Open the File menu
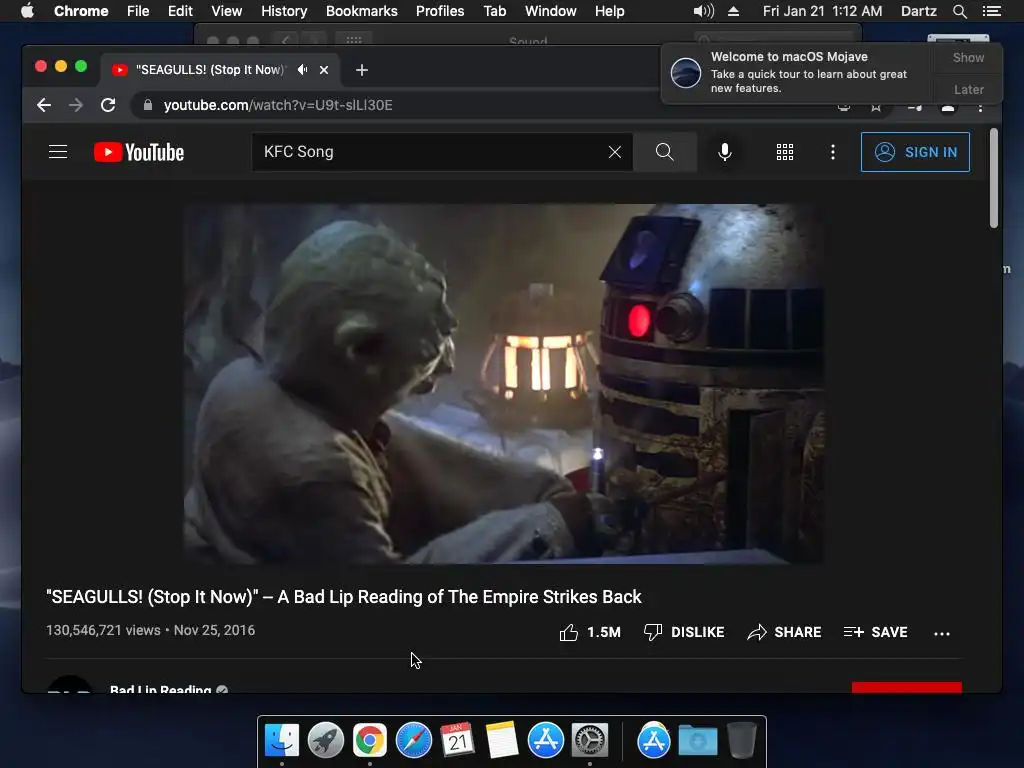This screenshot has height=768, width=1024. click(138, 11)
